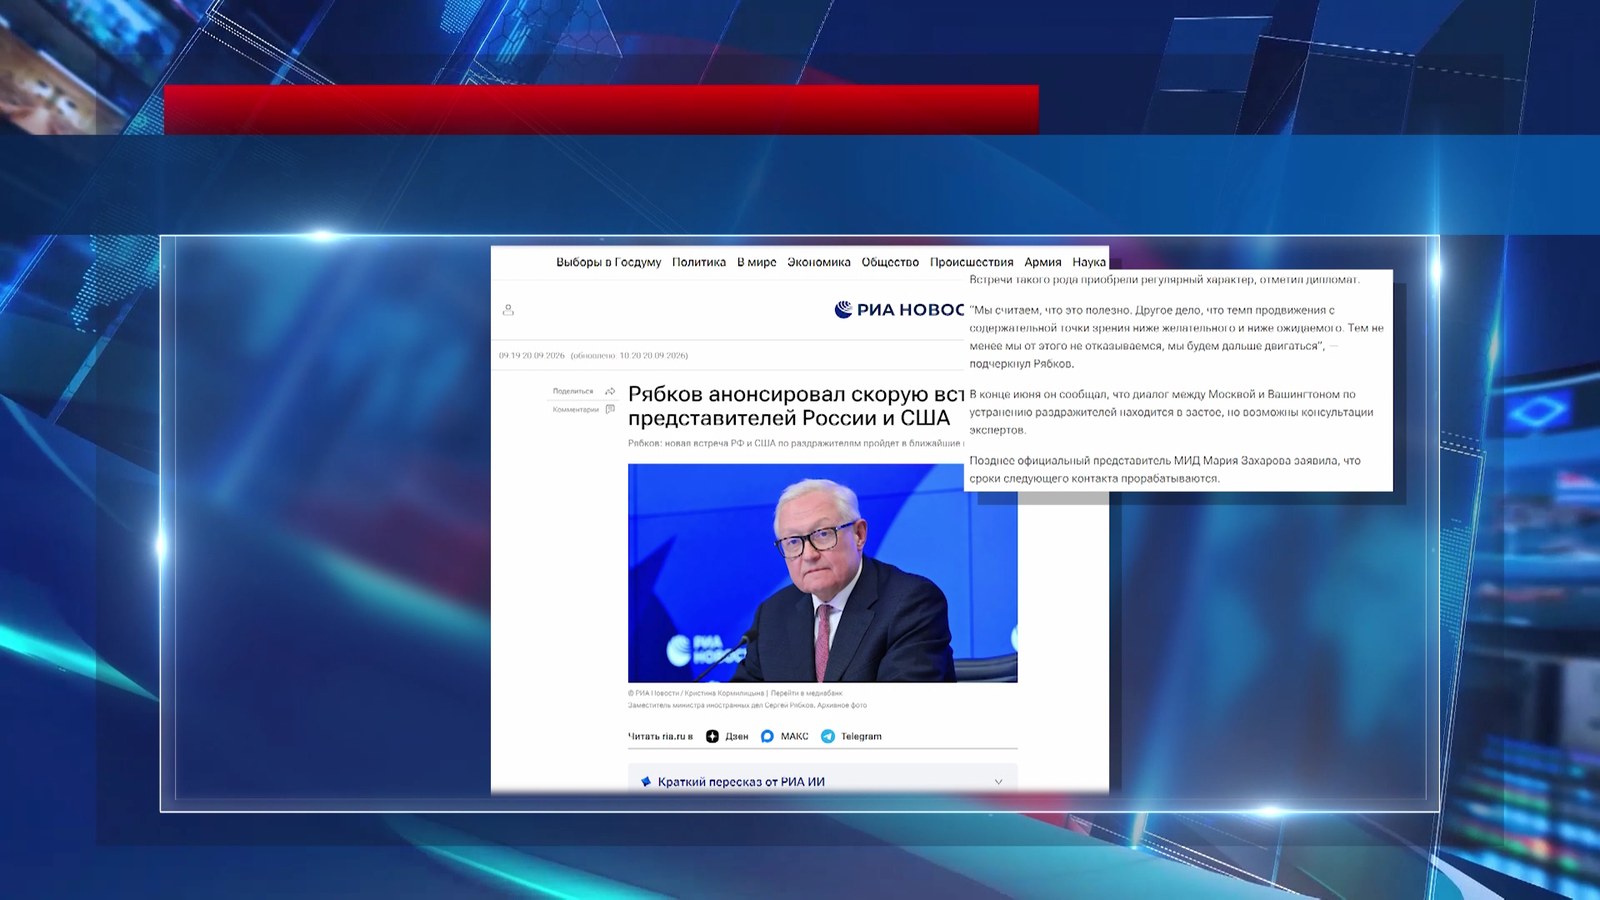Click the paragraph mentioning Мария Захарова
The width and height of the screenshot is (1600, 900).
(x=1165, y=469)
